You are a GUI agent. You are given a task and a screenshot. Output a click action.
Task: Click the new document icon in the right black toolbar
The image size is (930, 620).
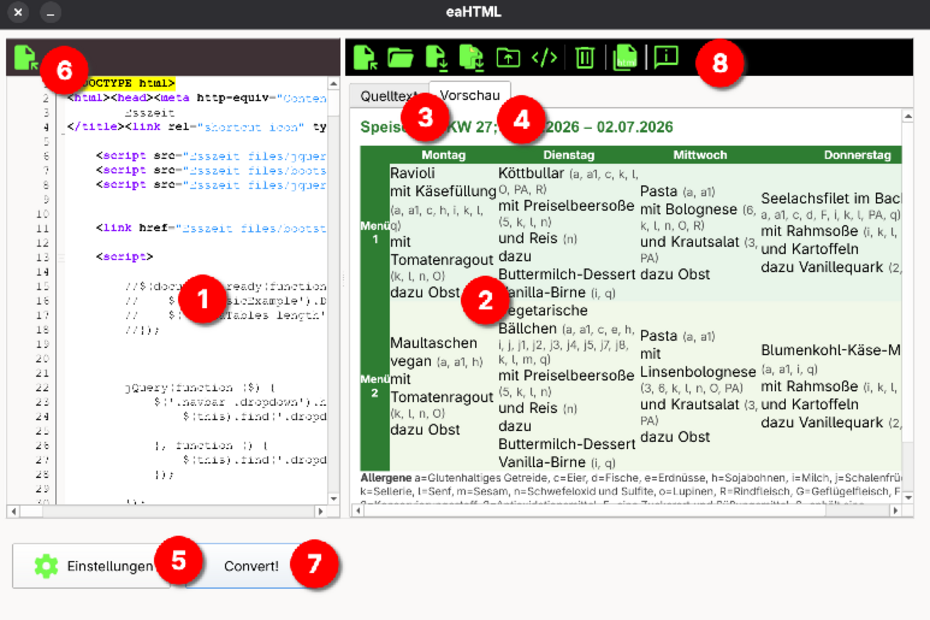(365, 58)
